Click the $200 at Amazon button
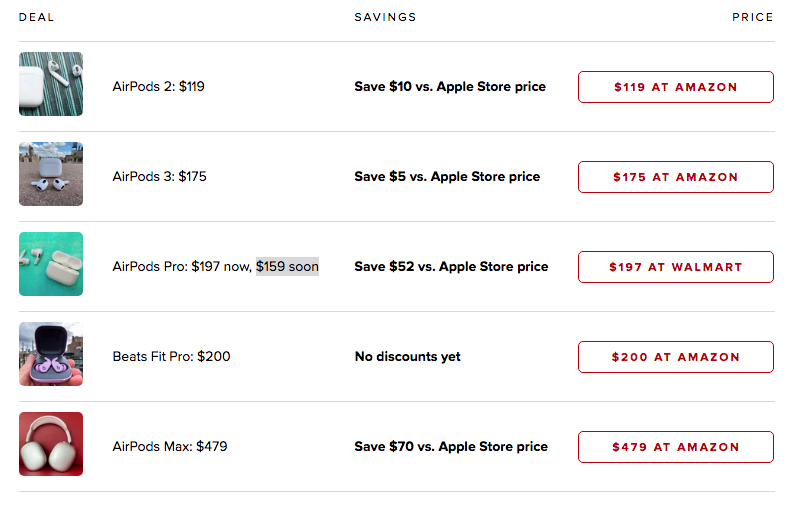 click(x=675, y=357)
